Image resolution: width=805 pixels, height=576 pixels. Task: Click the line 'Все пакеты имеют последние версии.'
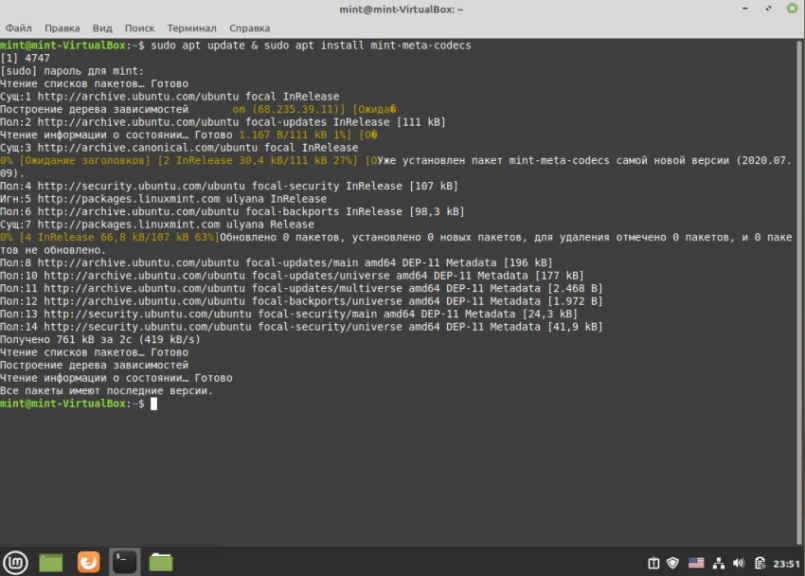tap(106, 391)
